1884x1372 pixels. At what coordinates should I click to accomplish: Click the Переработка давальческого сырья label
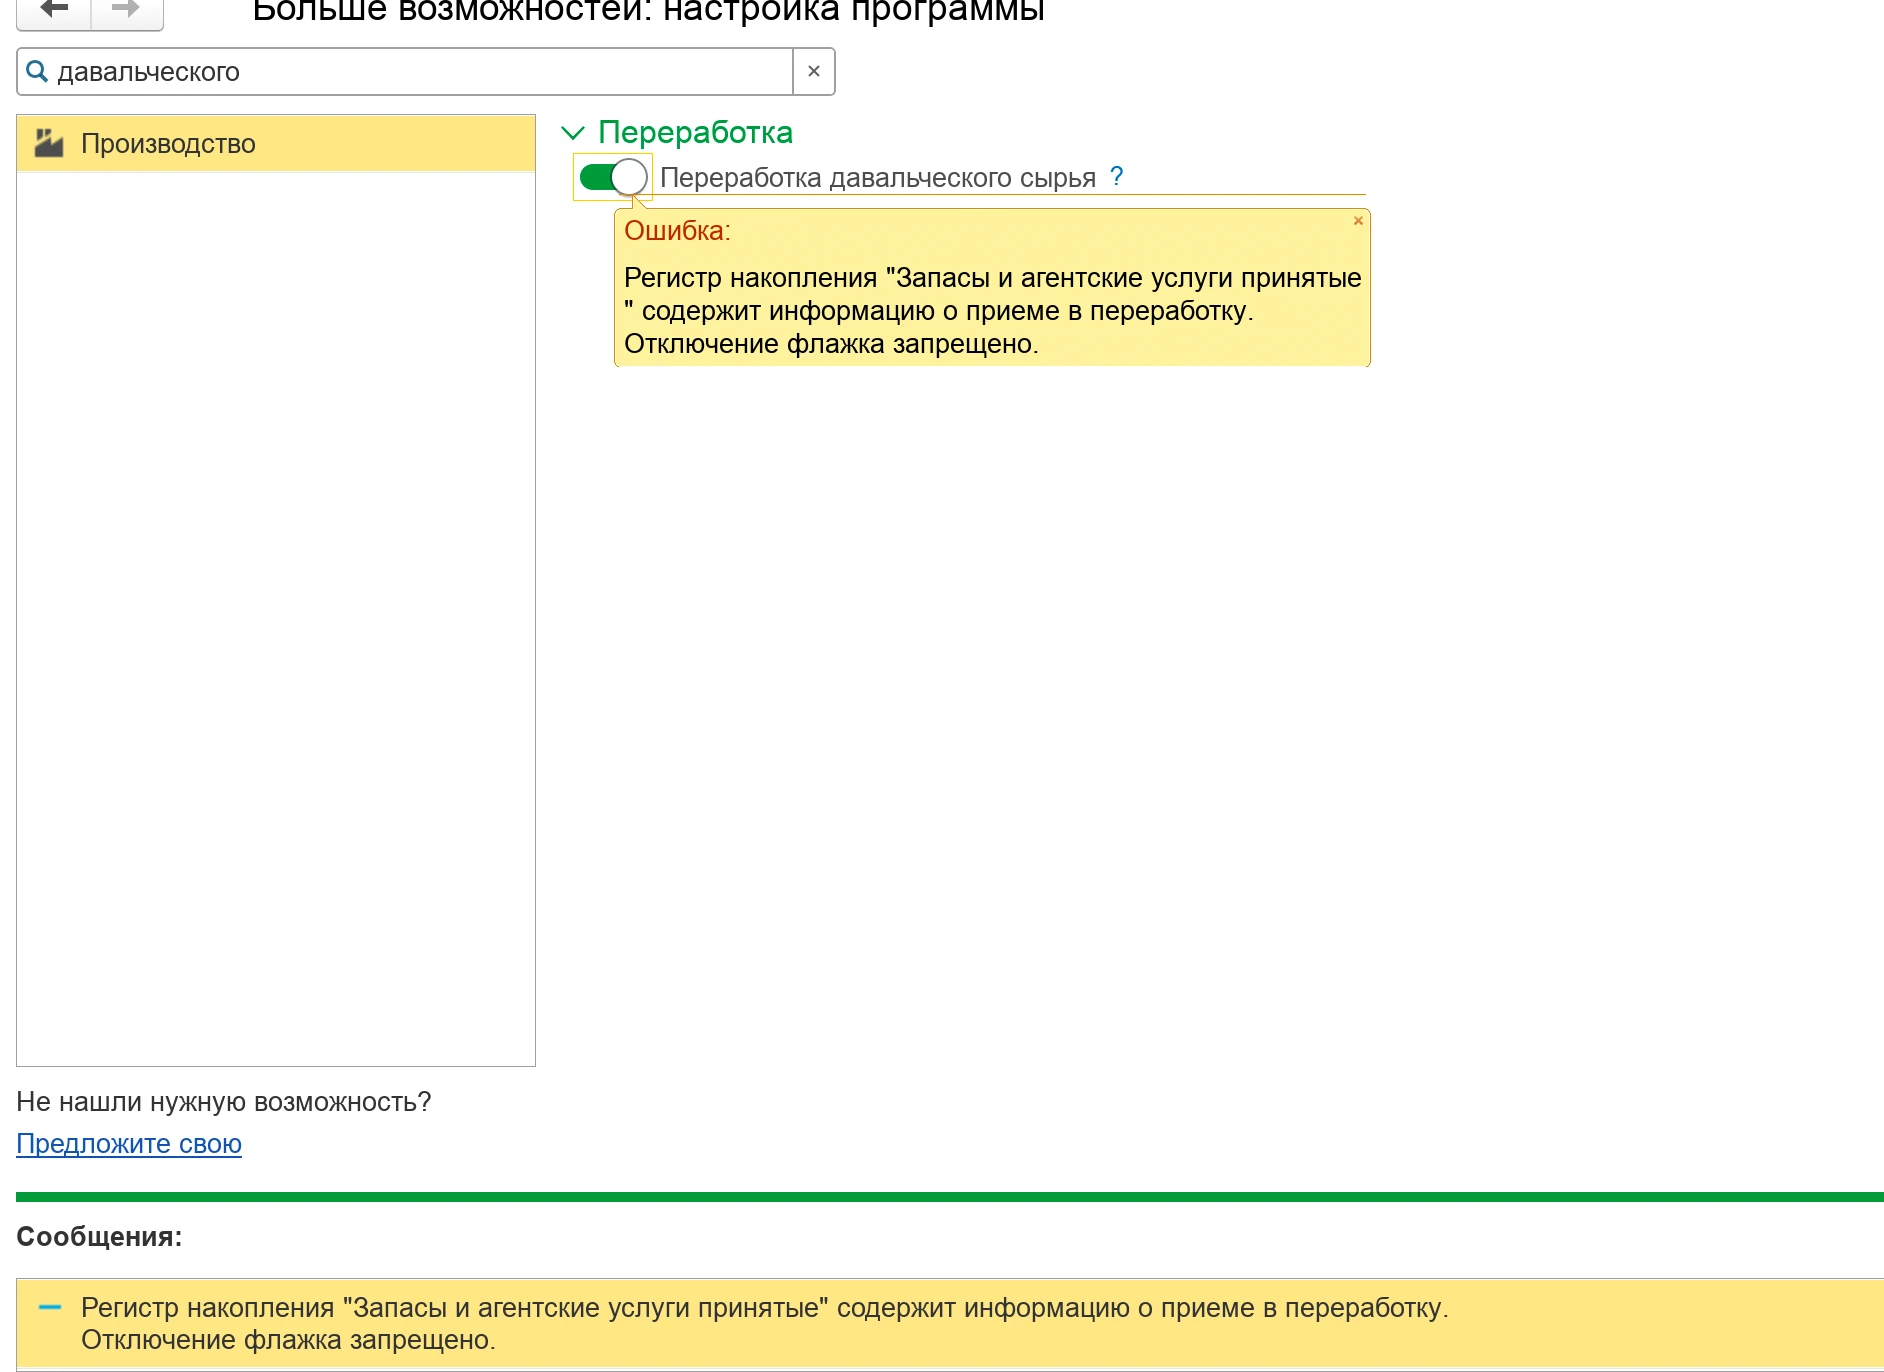click(x=878, y=178)
